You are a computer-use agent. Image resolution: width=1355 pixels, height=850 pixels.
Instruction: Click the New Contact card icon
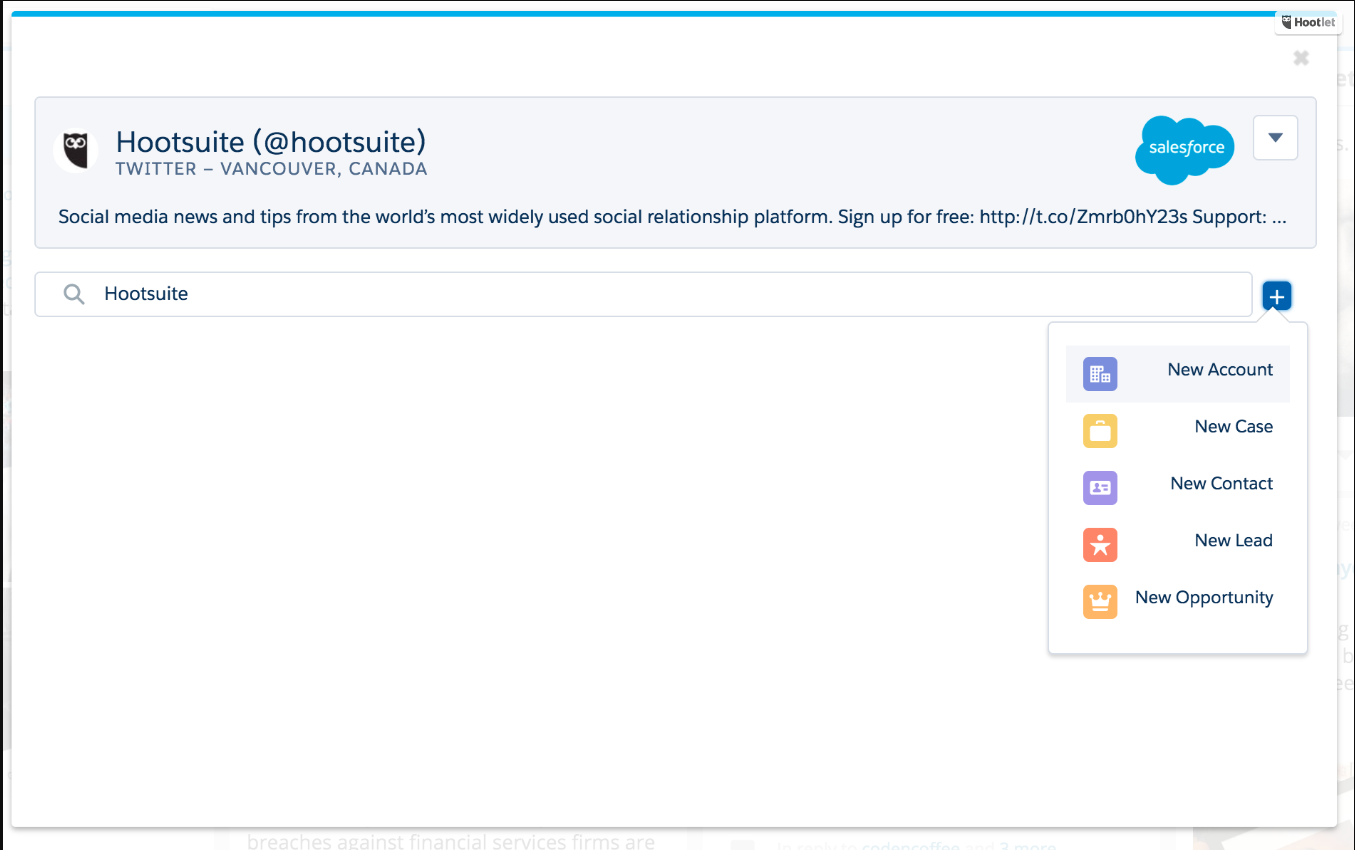1100,488
